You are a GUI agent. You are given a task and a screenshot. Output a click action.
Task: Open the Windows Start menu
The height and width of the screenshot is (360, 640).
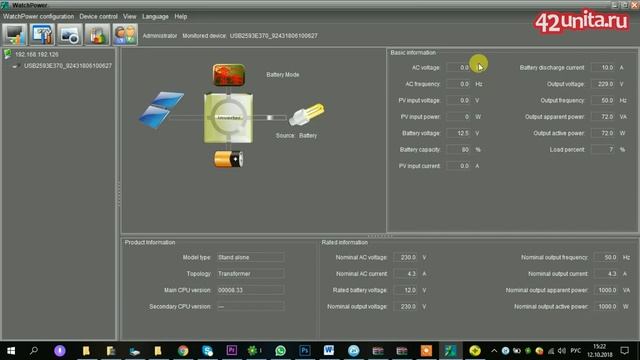(11, 351)
